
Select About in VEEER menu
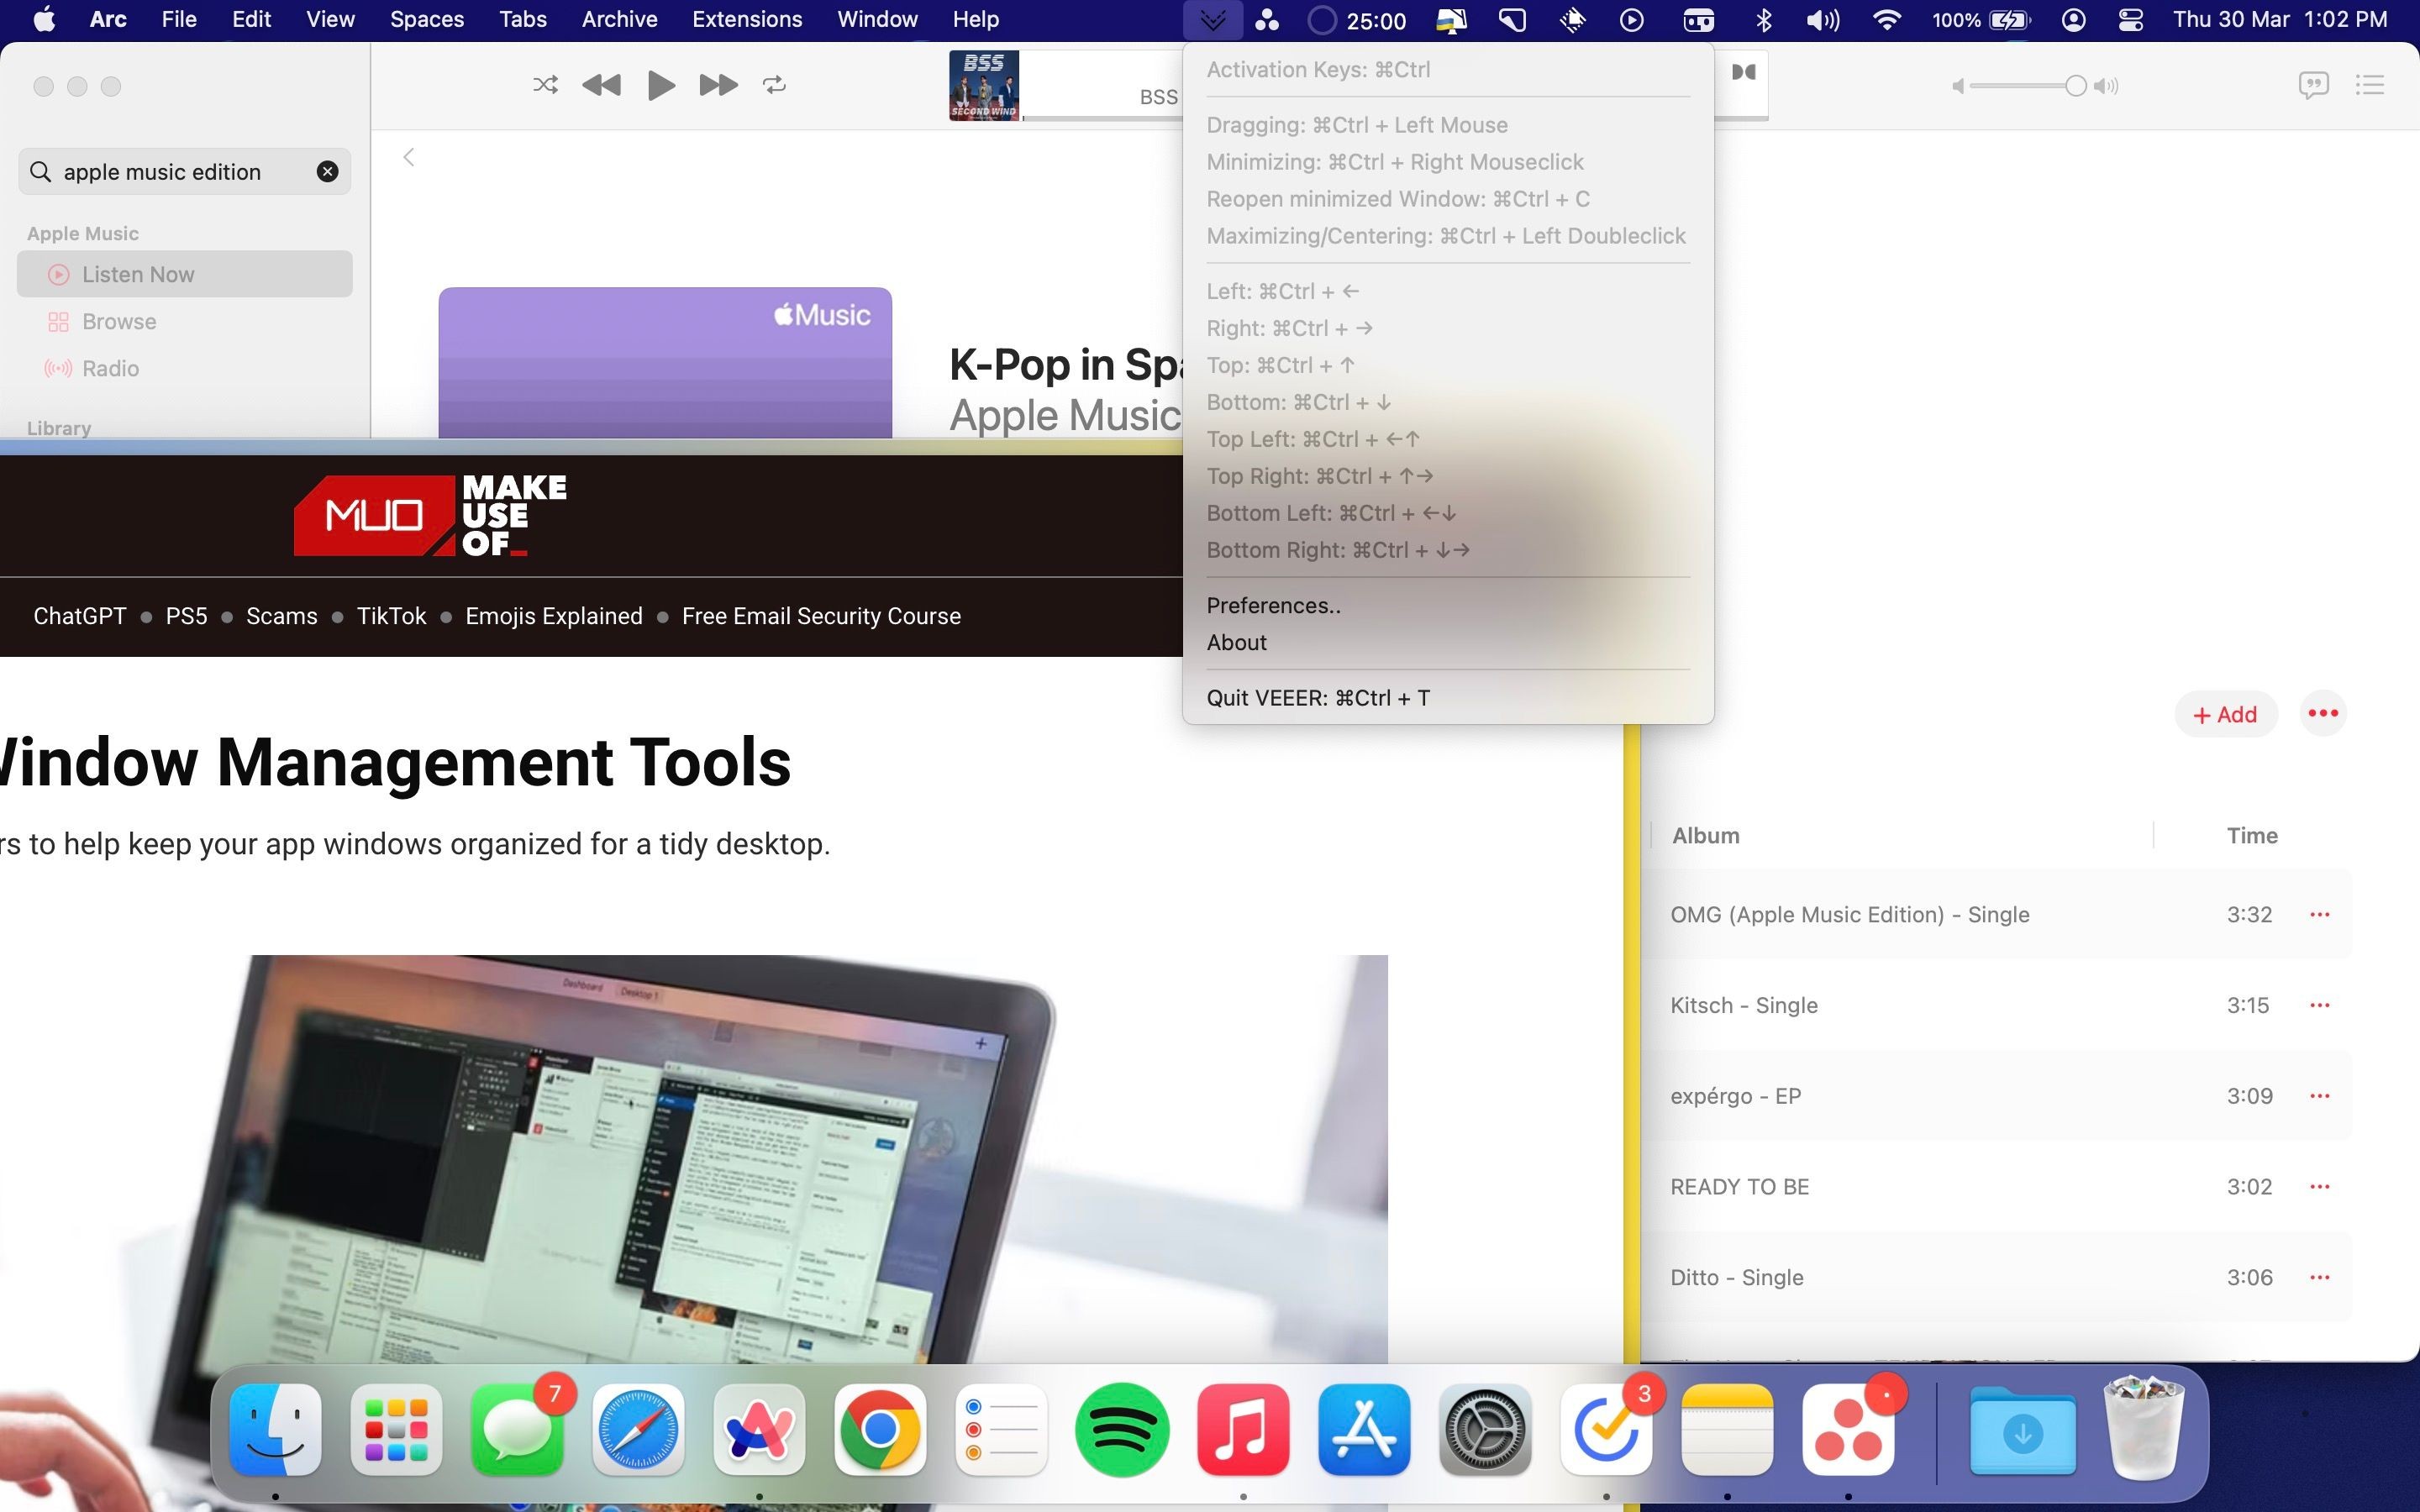click(1236, 642)
